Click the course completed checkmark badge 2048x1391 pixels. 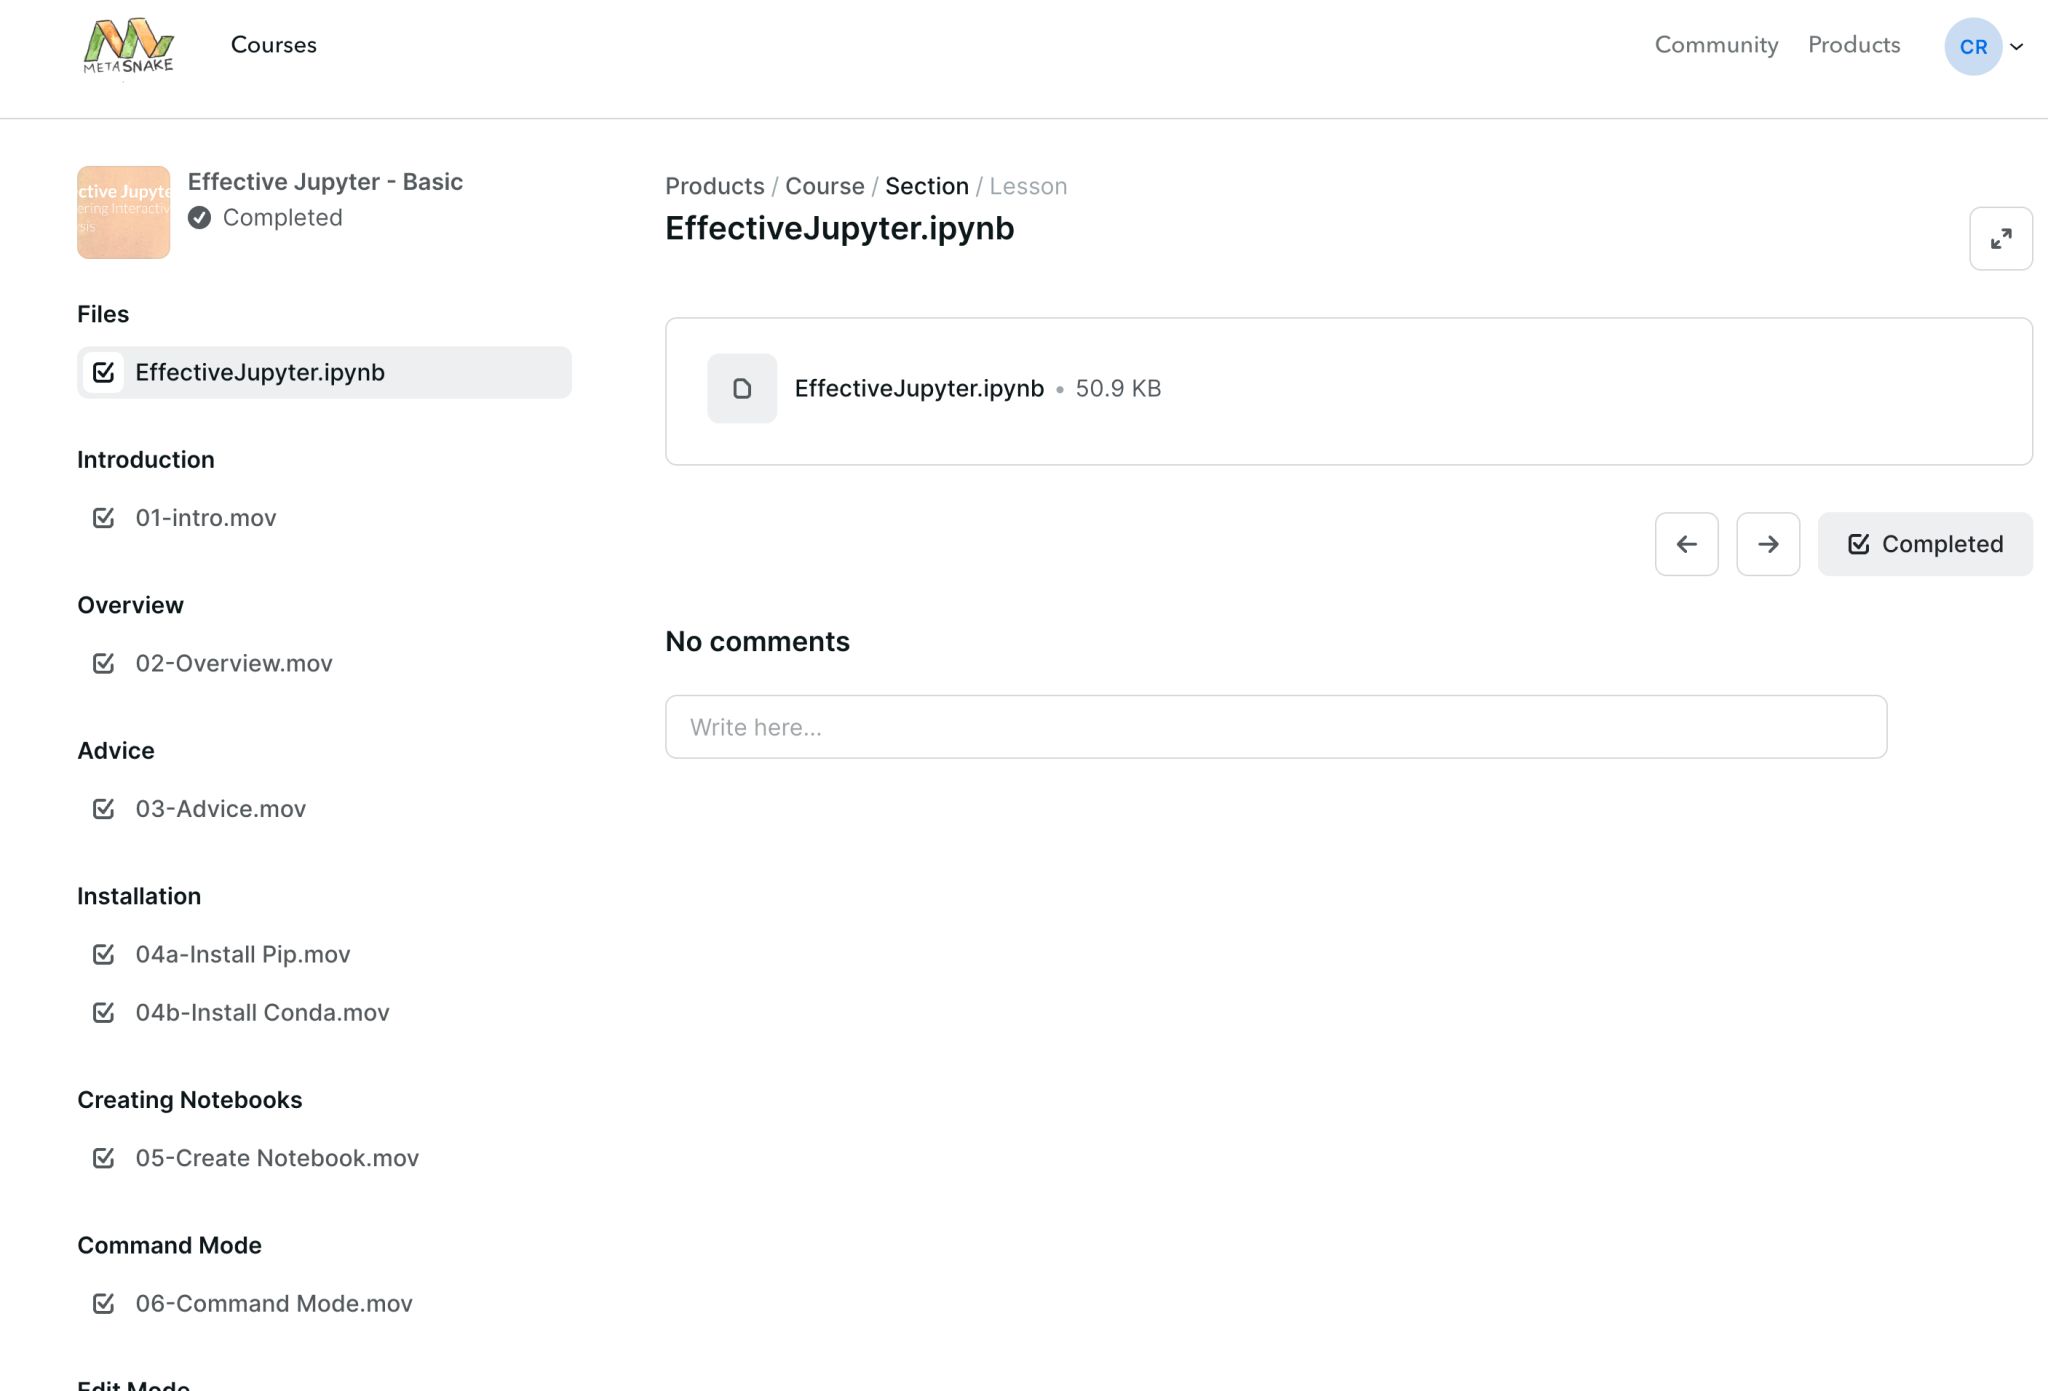(199, 218)
